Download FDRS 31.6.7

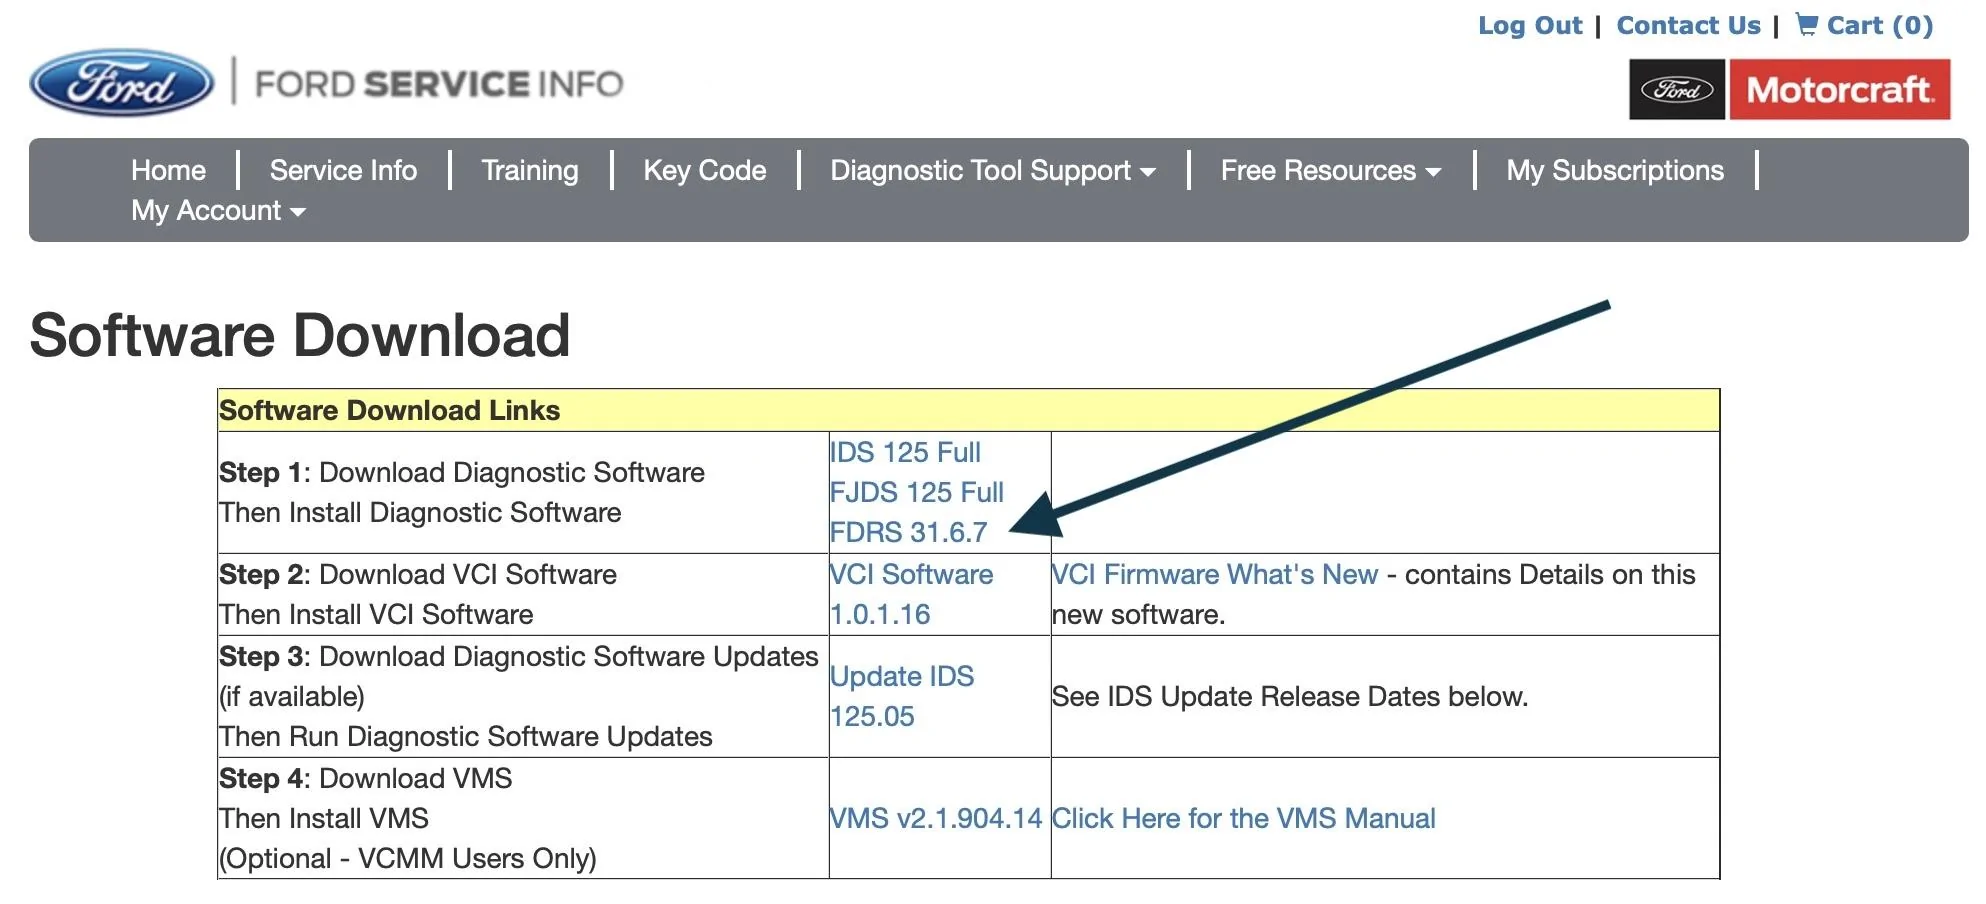pyautogui.click(x=908, y=532)
